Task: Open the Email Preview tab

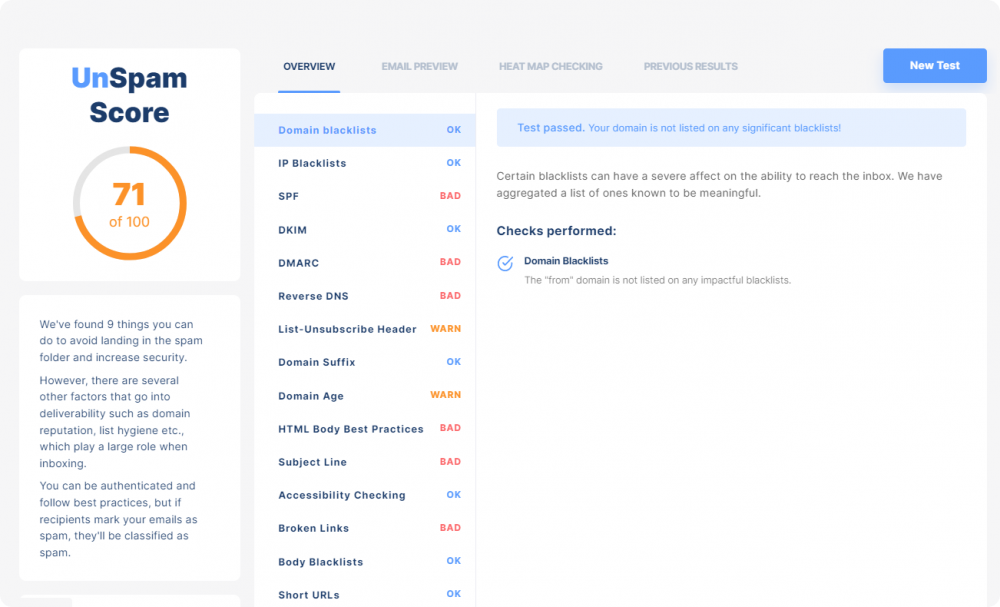Action: pyautogui.click(x=420, y=66)
